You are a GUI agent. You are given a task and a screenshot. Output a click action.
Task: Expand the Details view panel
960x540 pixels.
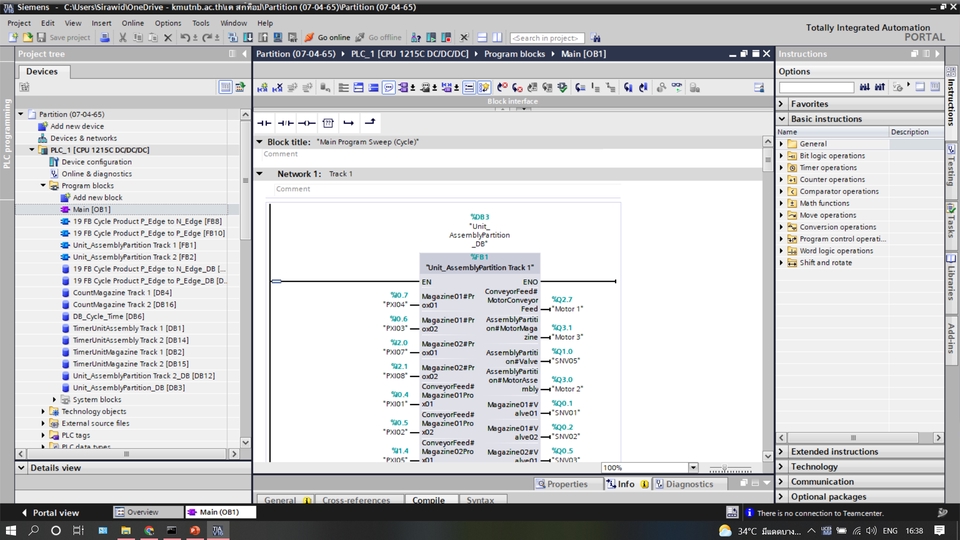(x=21, y=468)
